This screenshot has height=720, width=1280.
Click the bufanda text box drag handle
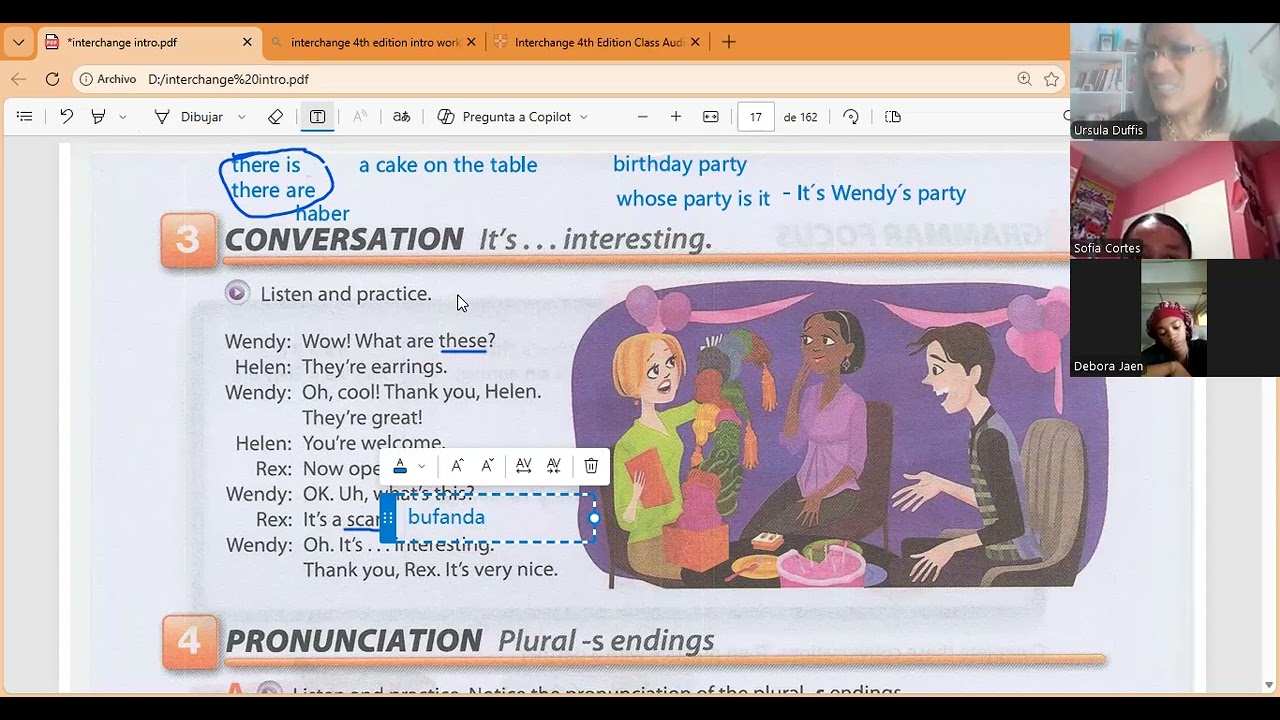click(387, 518)
